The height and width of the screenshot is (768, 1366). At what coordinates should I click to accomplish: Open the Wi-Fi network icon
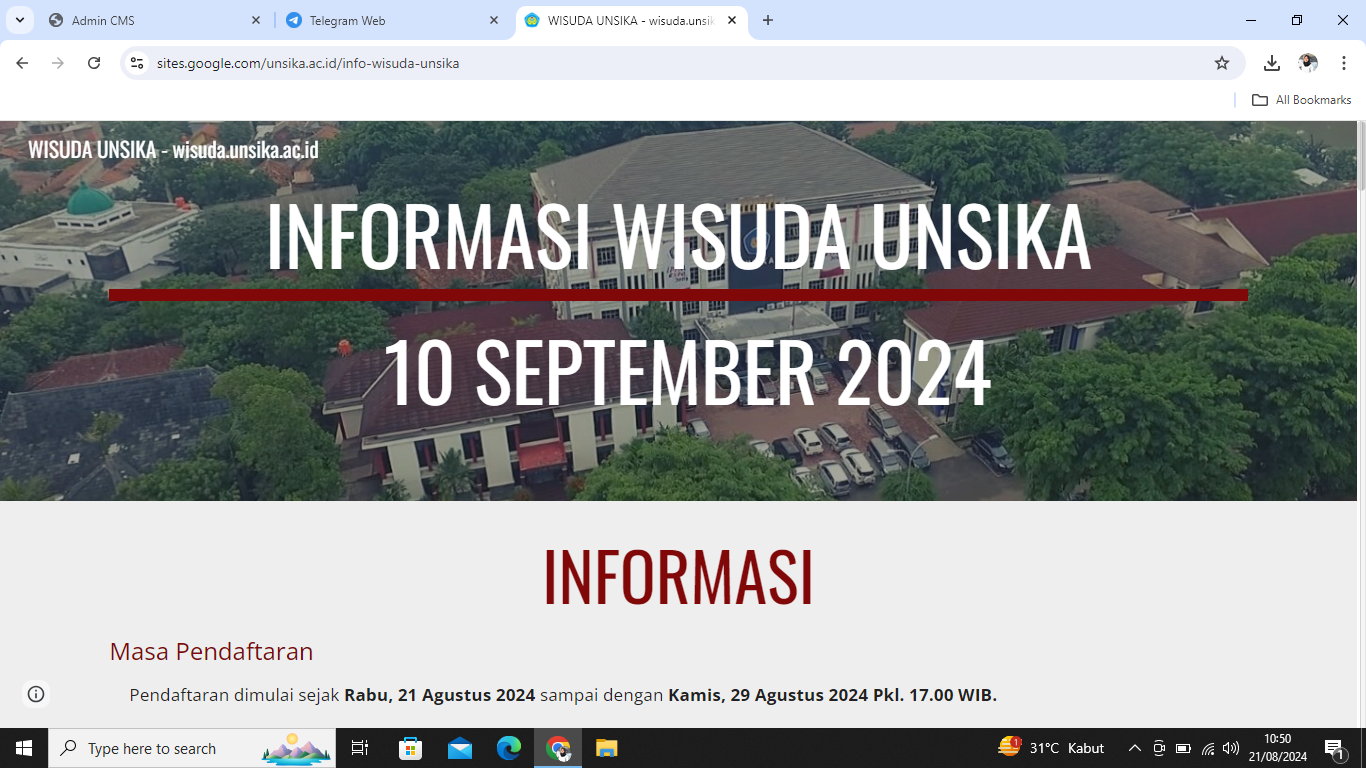1208,748
